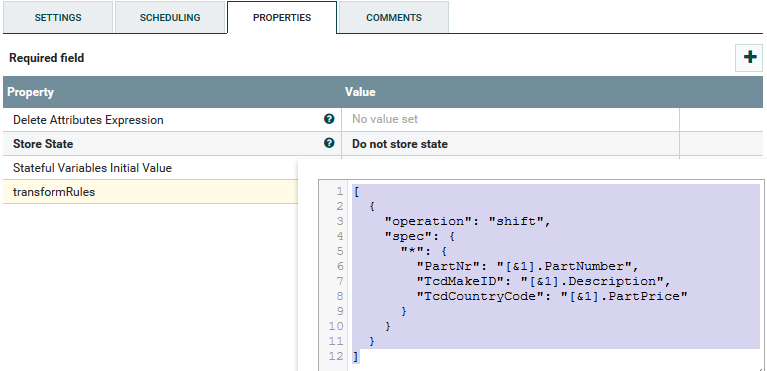Click the "TcdMakeID" mapping line
Screen dimensions: 767x371
click(x=543, y=281)
